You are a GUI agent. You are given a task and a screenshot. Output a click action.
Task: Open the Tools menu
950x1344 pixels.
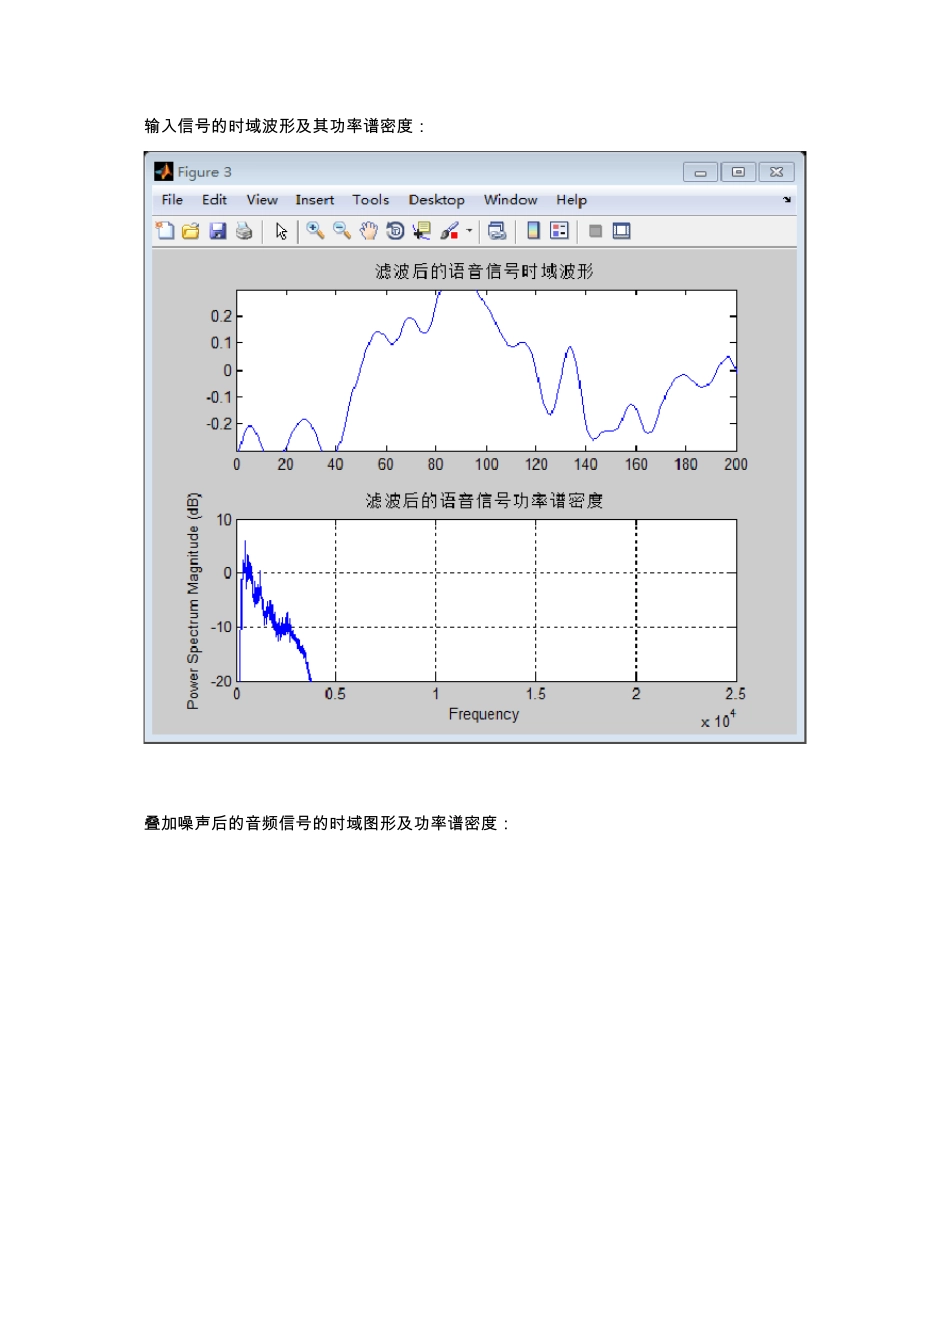(x=370, y=200)
